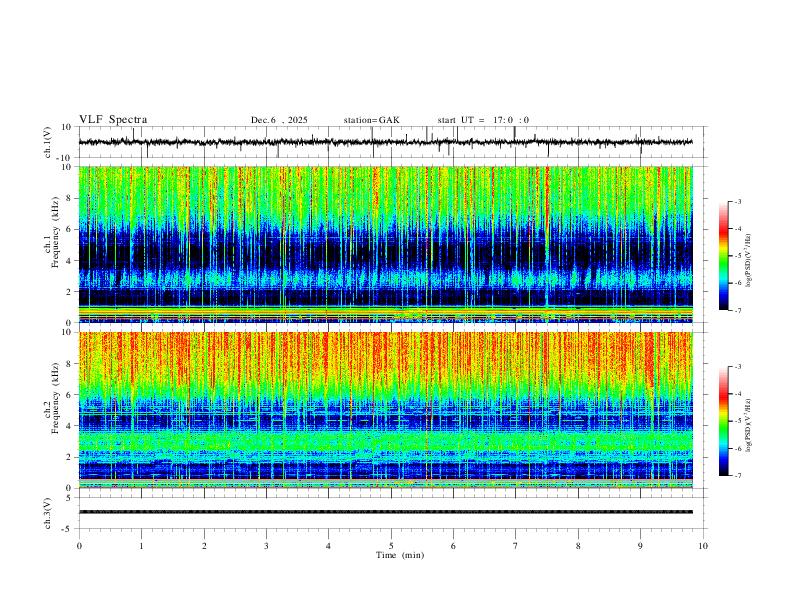792x612 pixels.
Task: Click the "-7" tick on ch.1 colorbar
Action: click(x=737, y=311)
